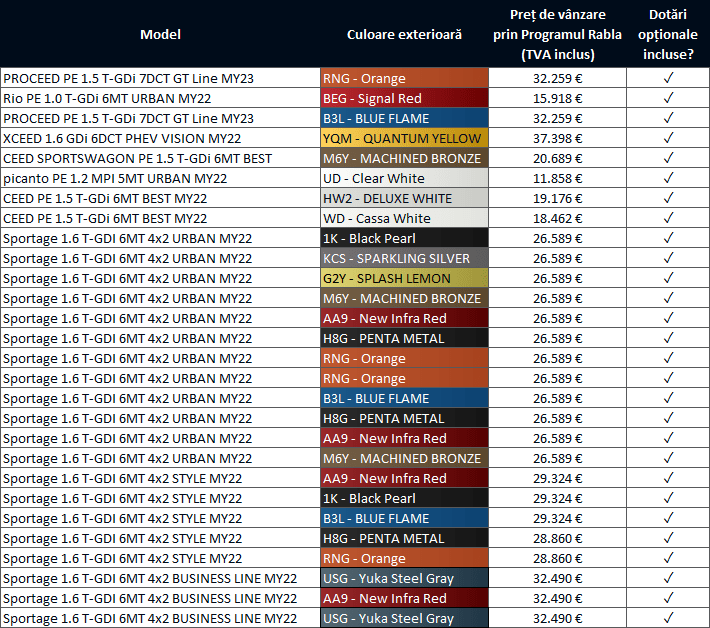This screenshot has width=710, height=628.
Task: Select the CEED PE model cell in DELUXE WHITE row
Action: coord(160,198)
